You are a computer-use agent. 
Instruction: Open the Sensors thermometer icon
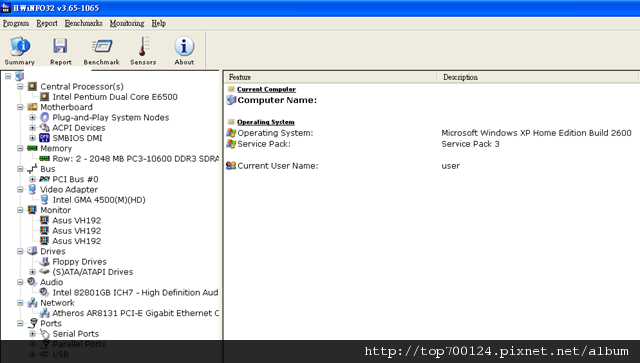(143, 46)
